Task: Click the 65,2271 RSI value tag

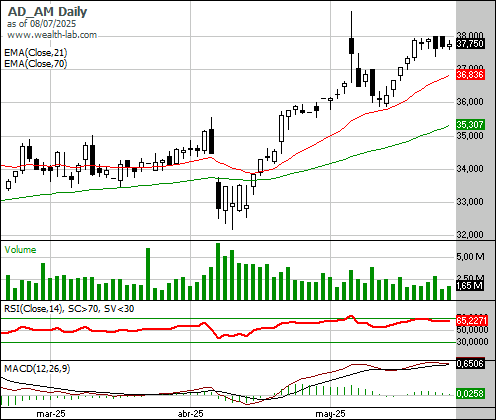Action: pos(472,321)
